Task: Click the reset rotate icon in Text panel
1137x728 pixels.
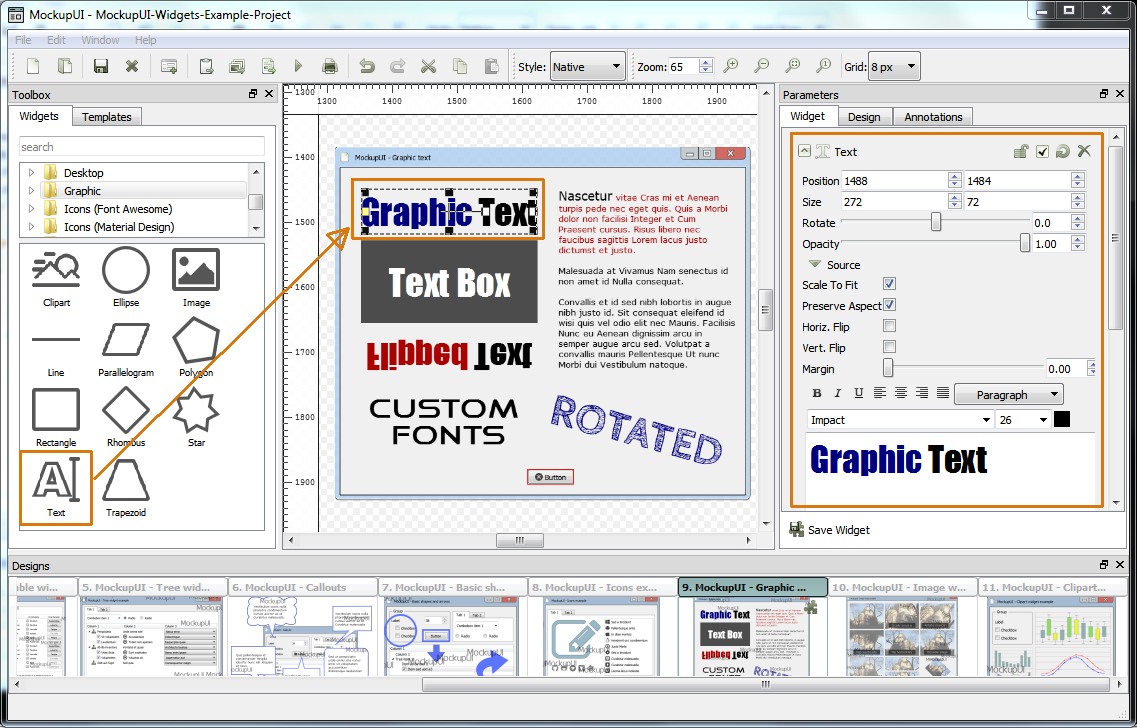Action: [x=1062, y=152]
